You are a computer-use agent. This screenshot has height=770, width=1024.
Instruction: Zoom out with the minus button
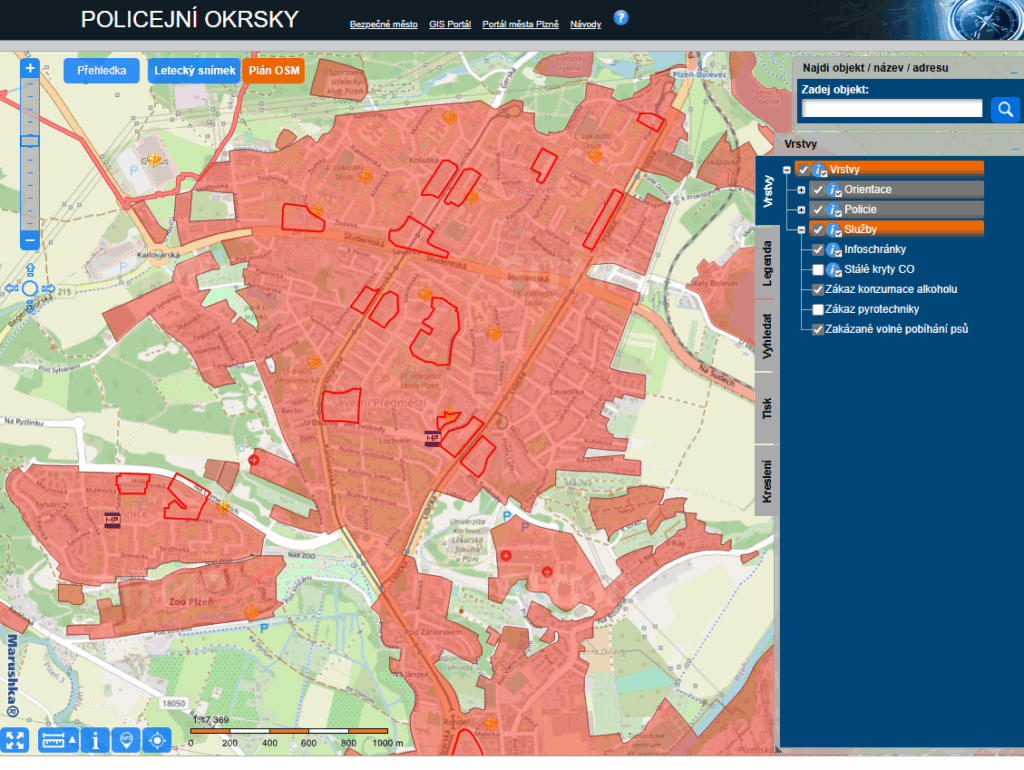coord(29,240)
